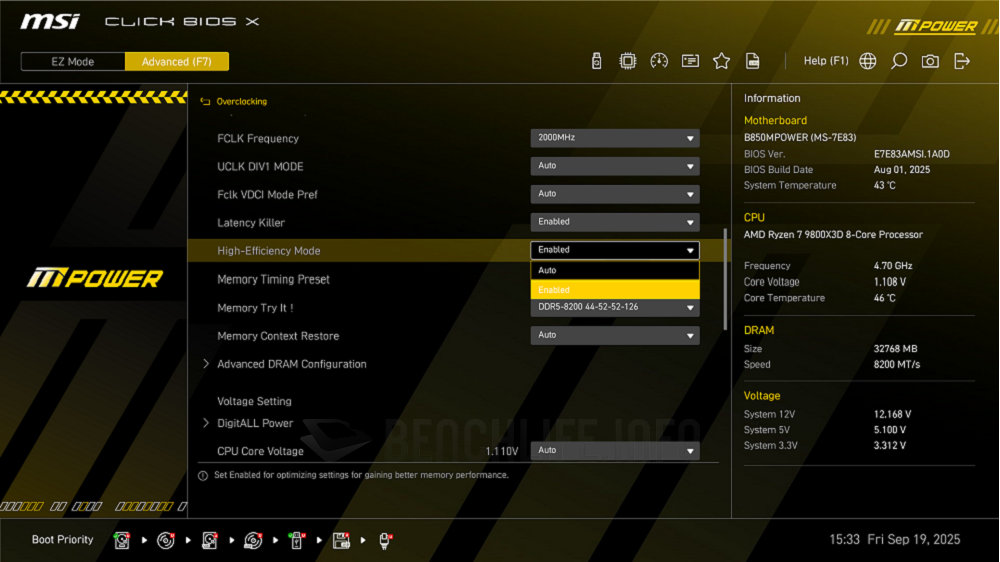Click the 1.110V voltage value
This screenshot has height=562, width=1000.
click(502, 451)
